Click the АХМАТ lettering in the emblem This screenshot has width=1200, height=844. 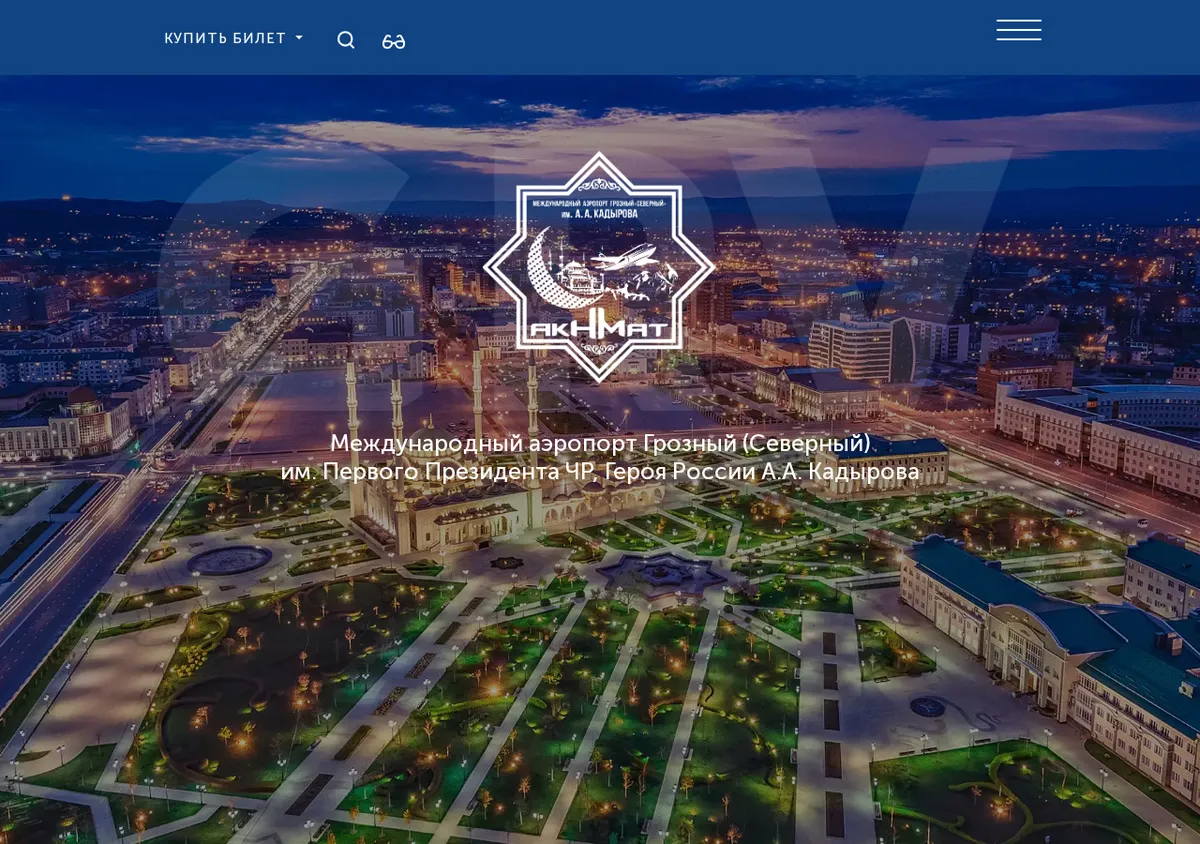599,329
